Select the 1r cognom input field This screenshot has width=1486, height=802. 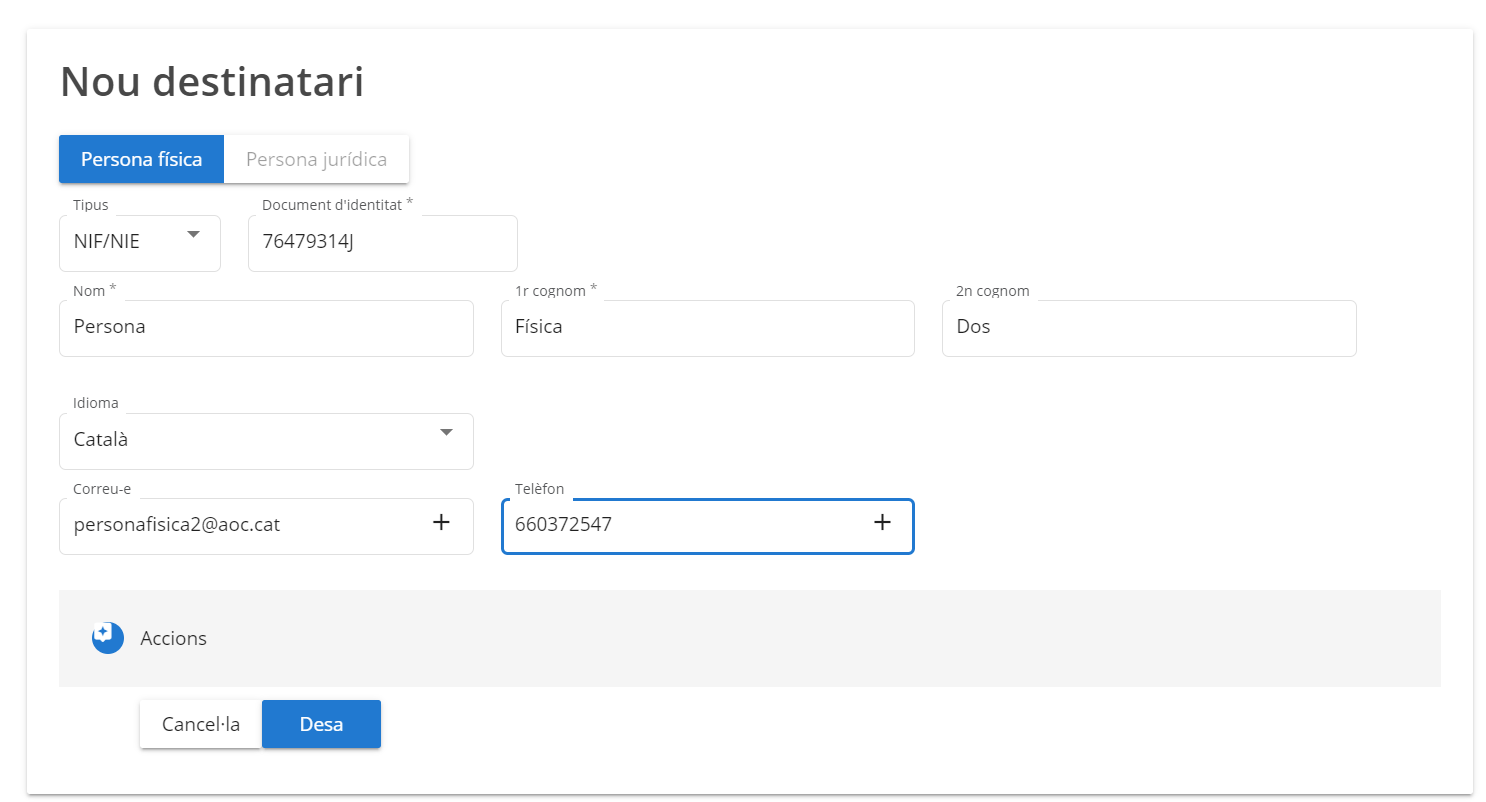tap(707, 327)
